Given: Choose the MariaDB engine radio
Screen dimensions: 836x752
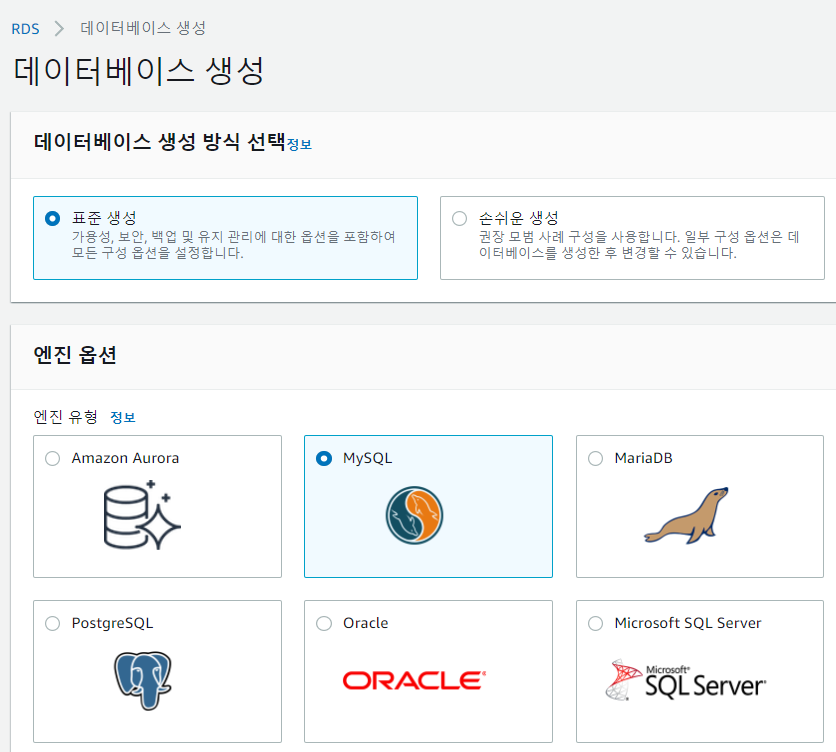Looking at the screenshot, I should (595, 459).
